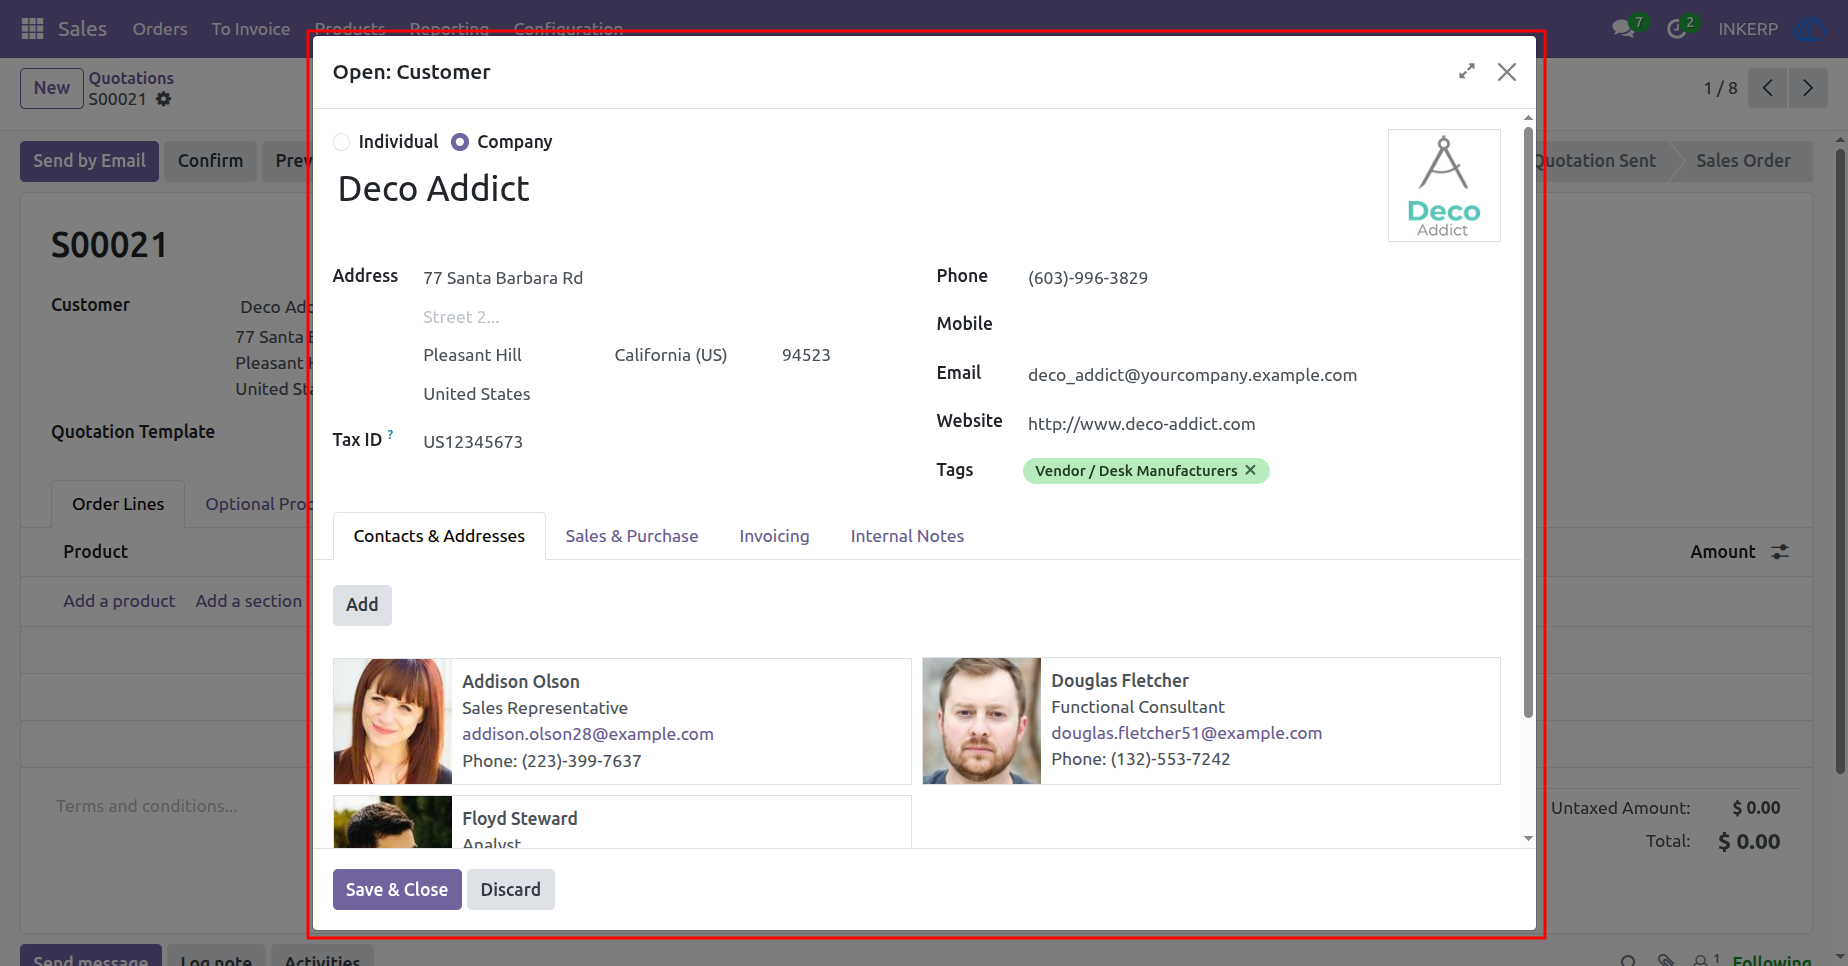1848x966 pixels.
Task: Select the Individual radio option
Action: point(342,142)
